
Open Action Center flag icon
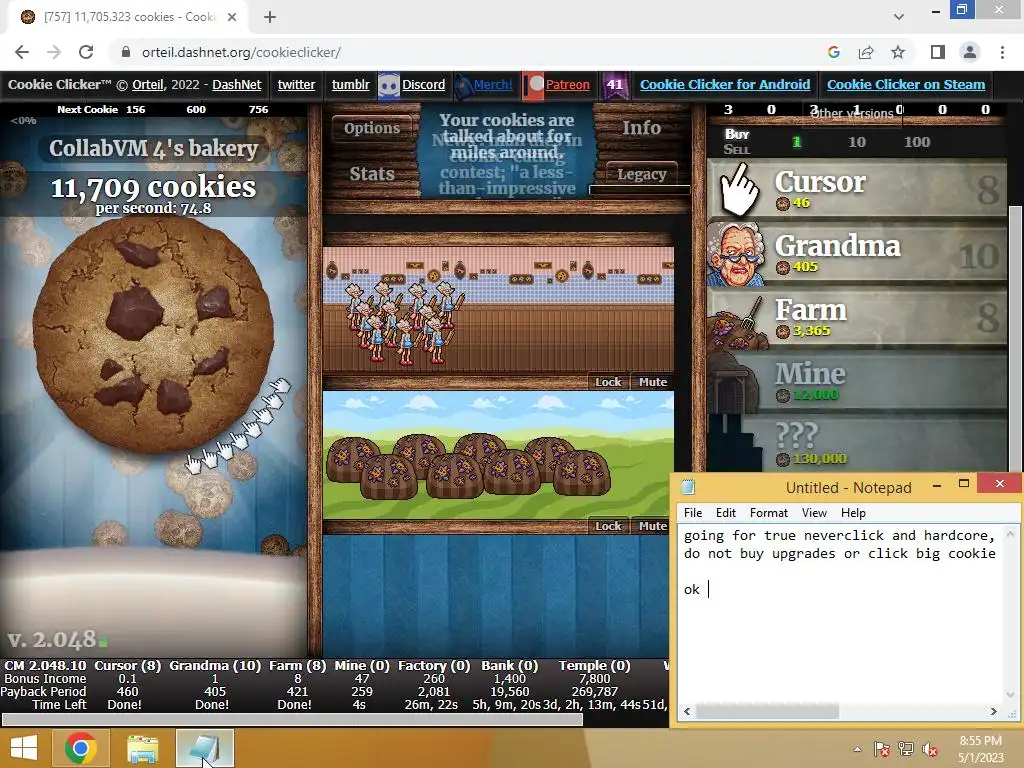pos(882,749)
